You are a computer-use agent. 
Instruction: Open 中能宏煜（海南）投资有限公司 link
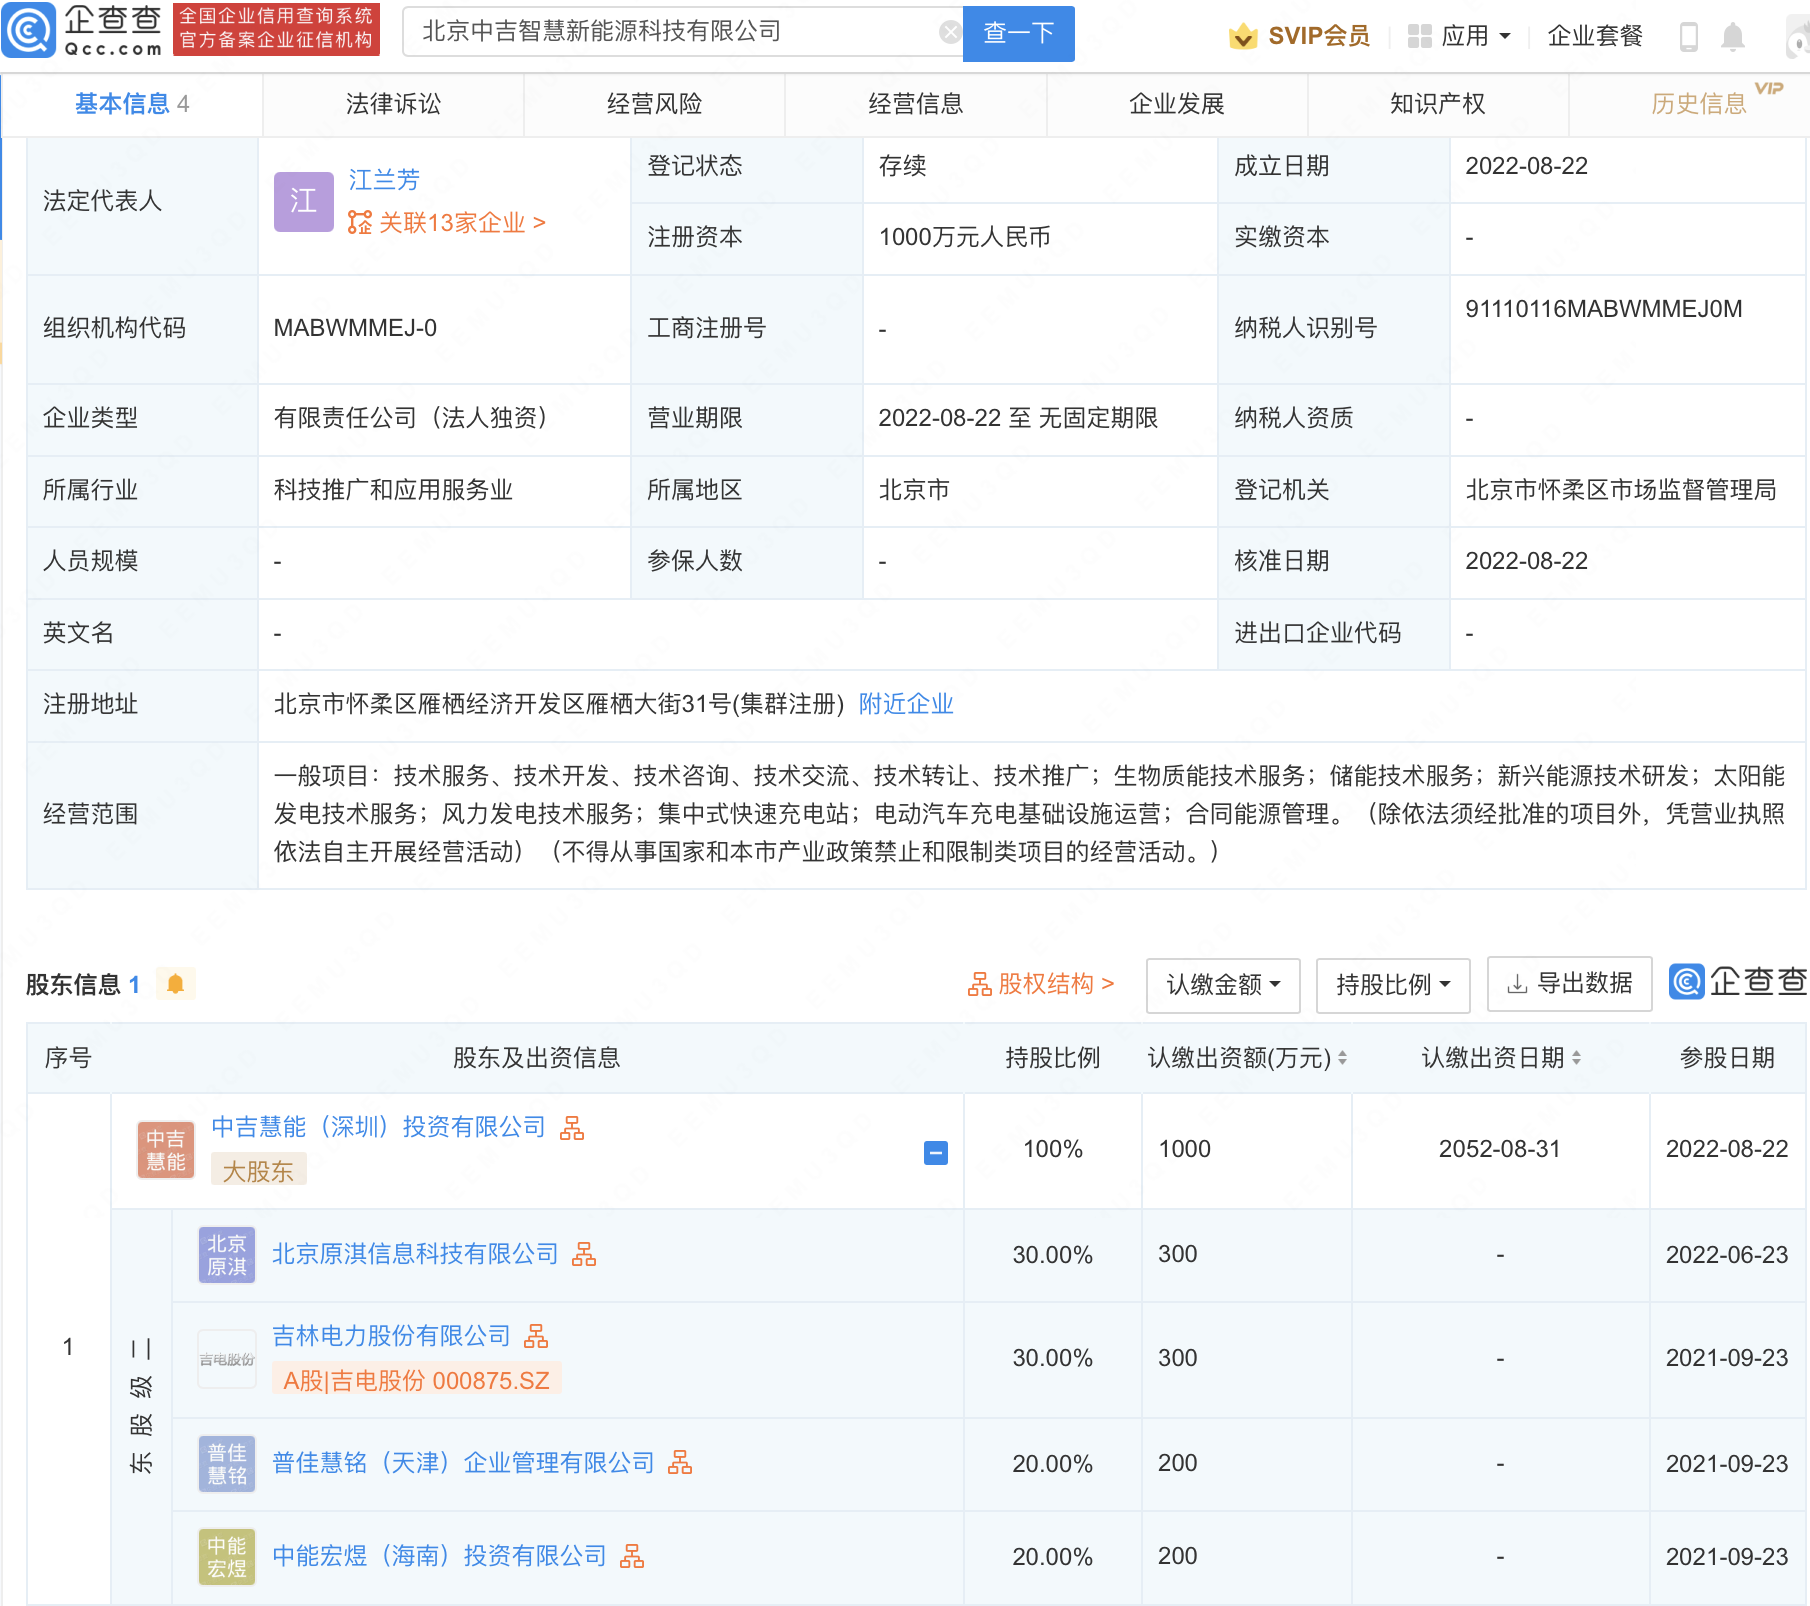[x=439, y=1556]
